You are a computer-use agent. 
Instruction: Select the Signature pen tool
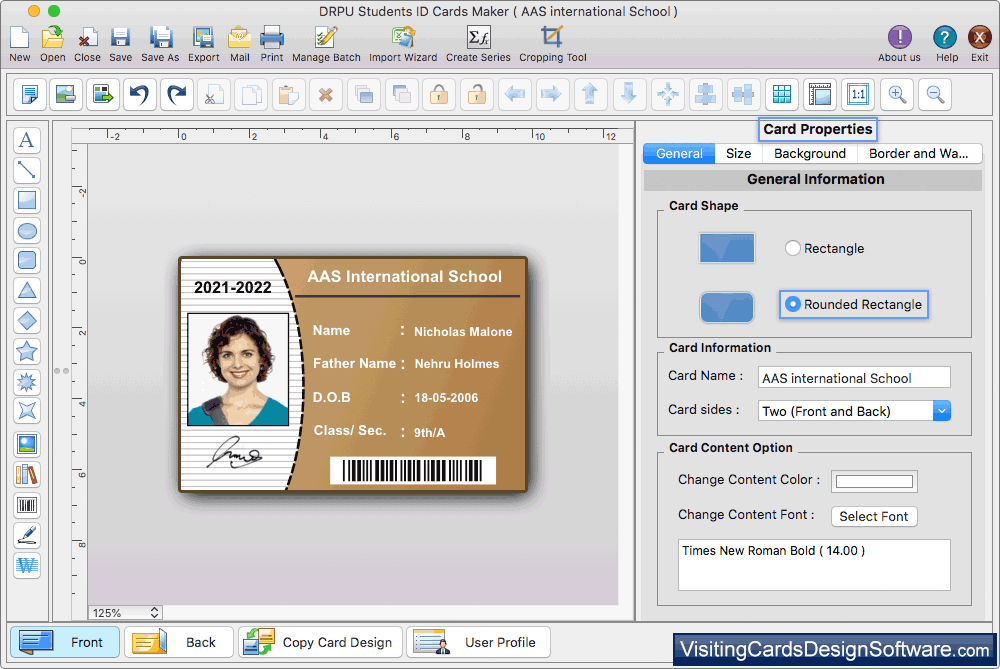pos(27,536)
